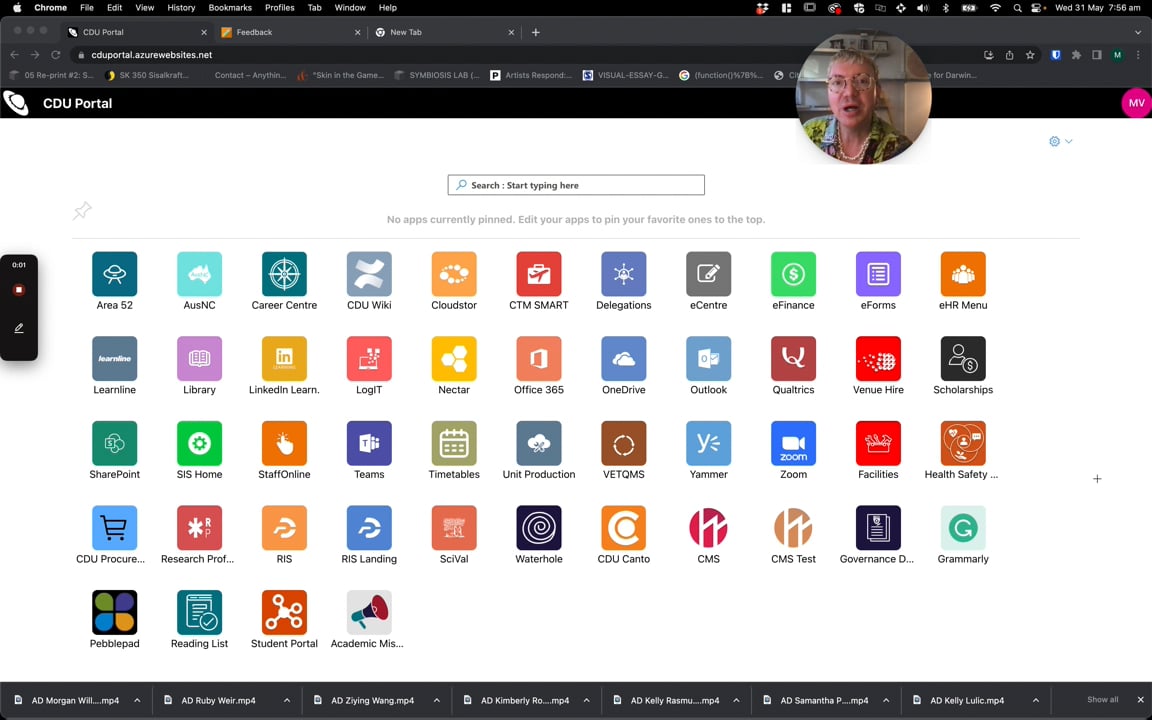
Task: Launch Qualtrics app
Action: pyautogui.click(x=793, y=359)
